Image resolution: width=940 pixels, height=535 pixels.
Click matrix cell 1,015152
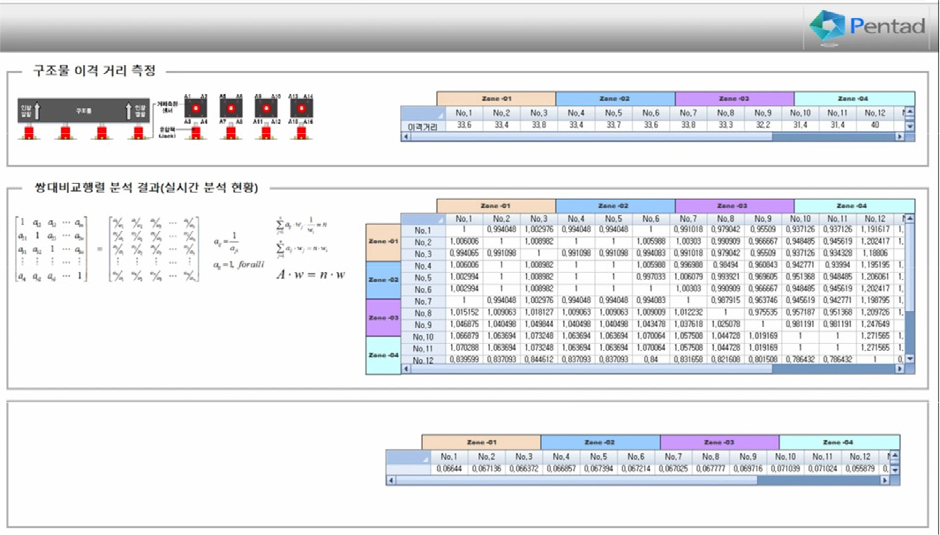click(463, 312)
